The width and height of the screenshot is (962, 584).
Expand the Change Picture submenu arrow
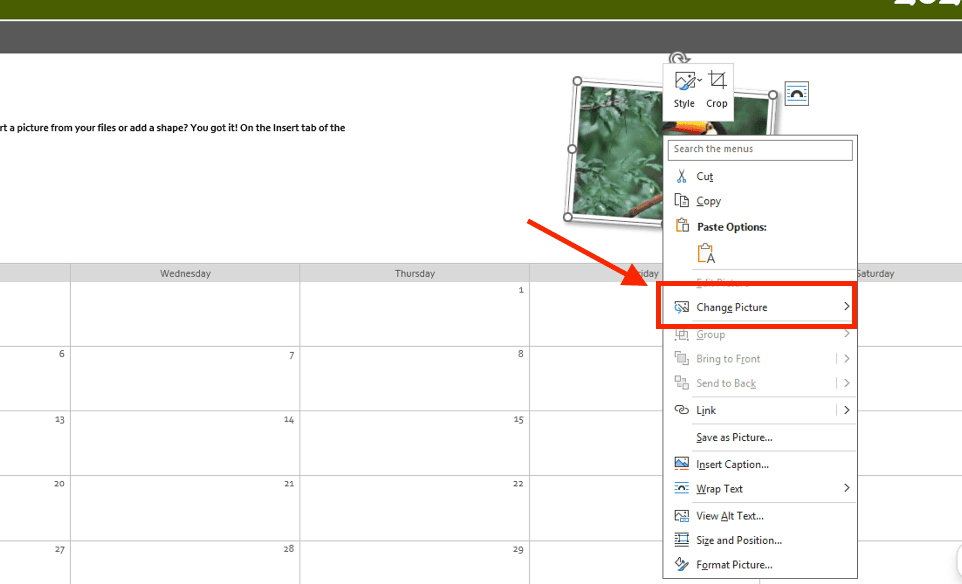pyautogui.click(x=847, y=306)
